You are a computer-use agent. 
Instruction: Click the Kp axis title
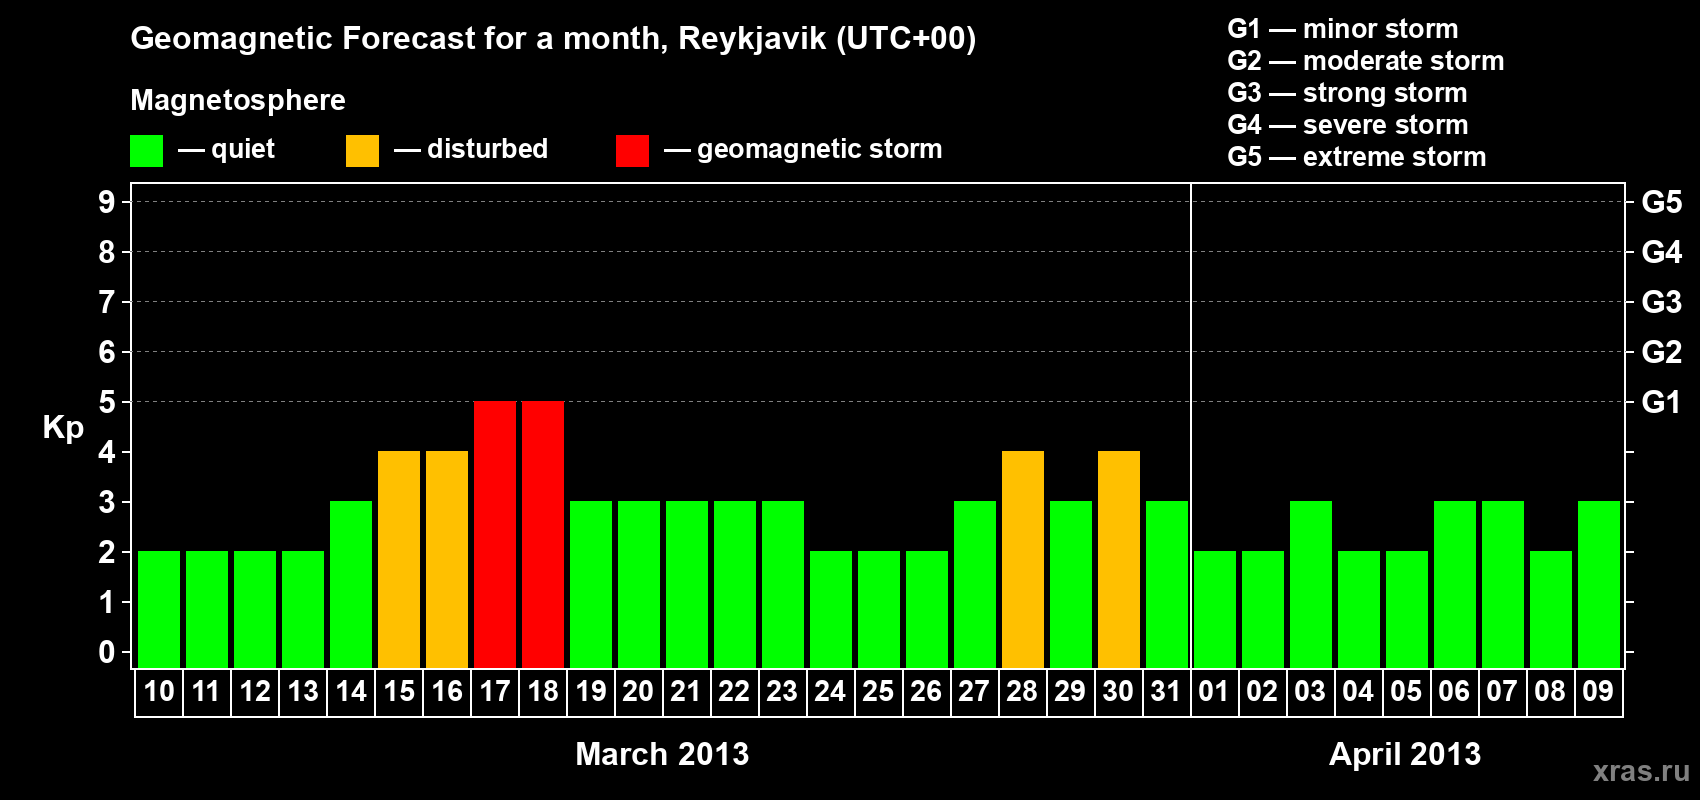[x=63, y=429]
